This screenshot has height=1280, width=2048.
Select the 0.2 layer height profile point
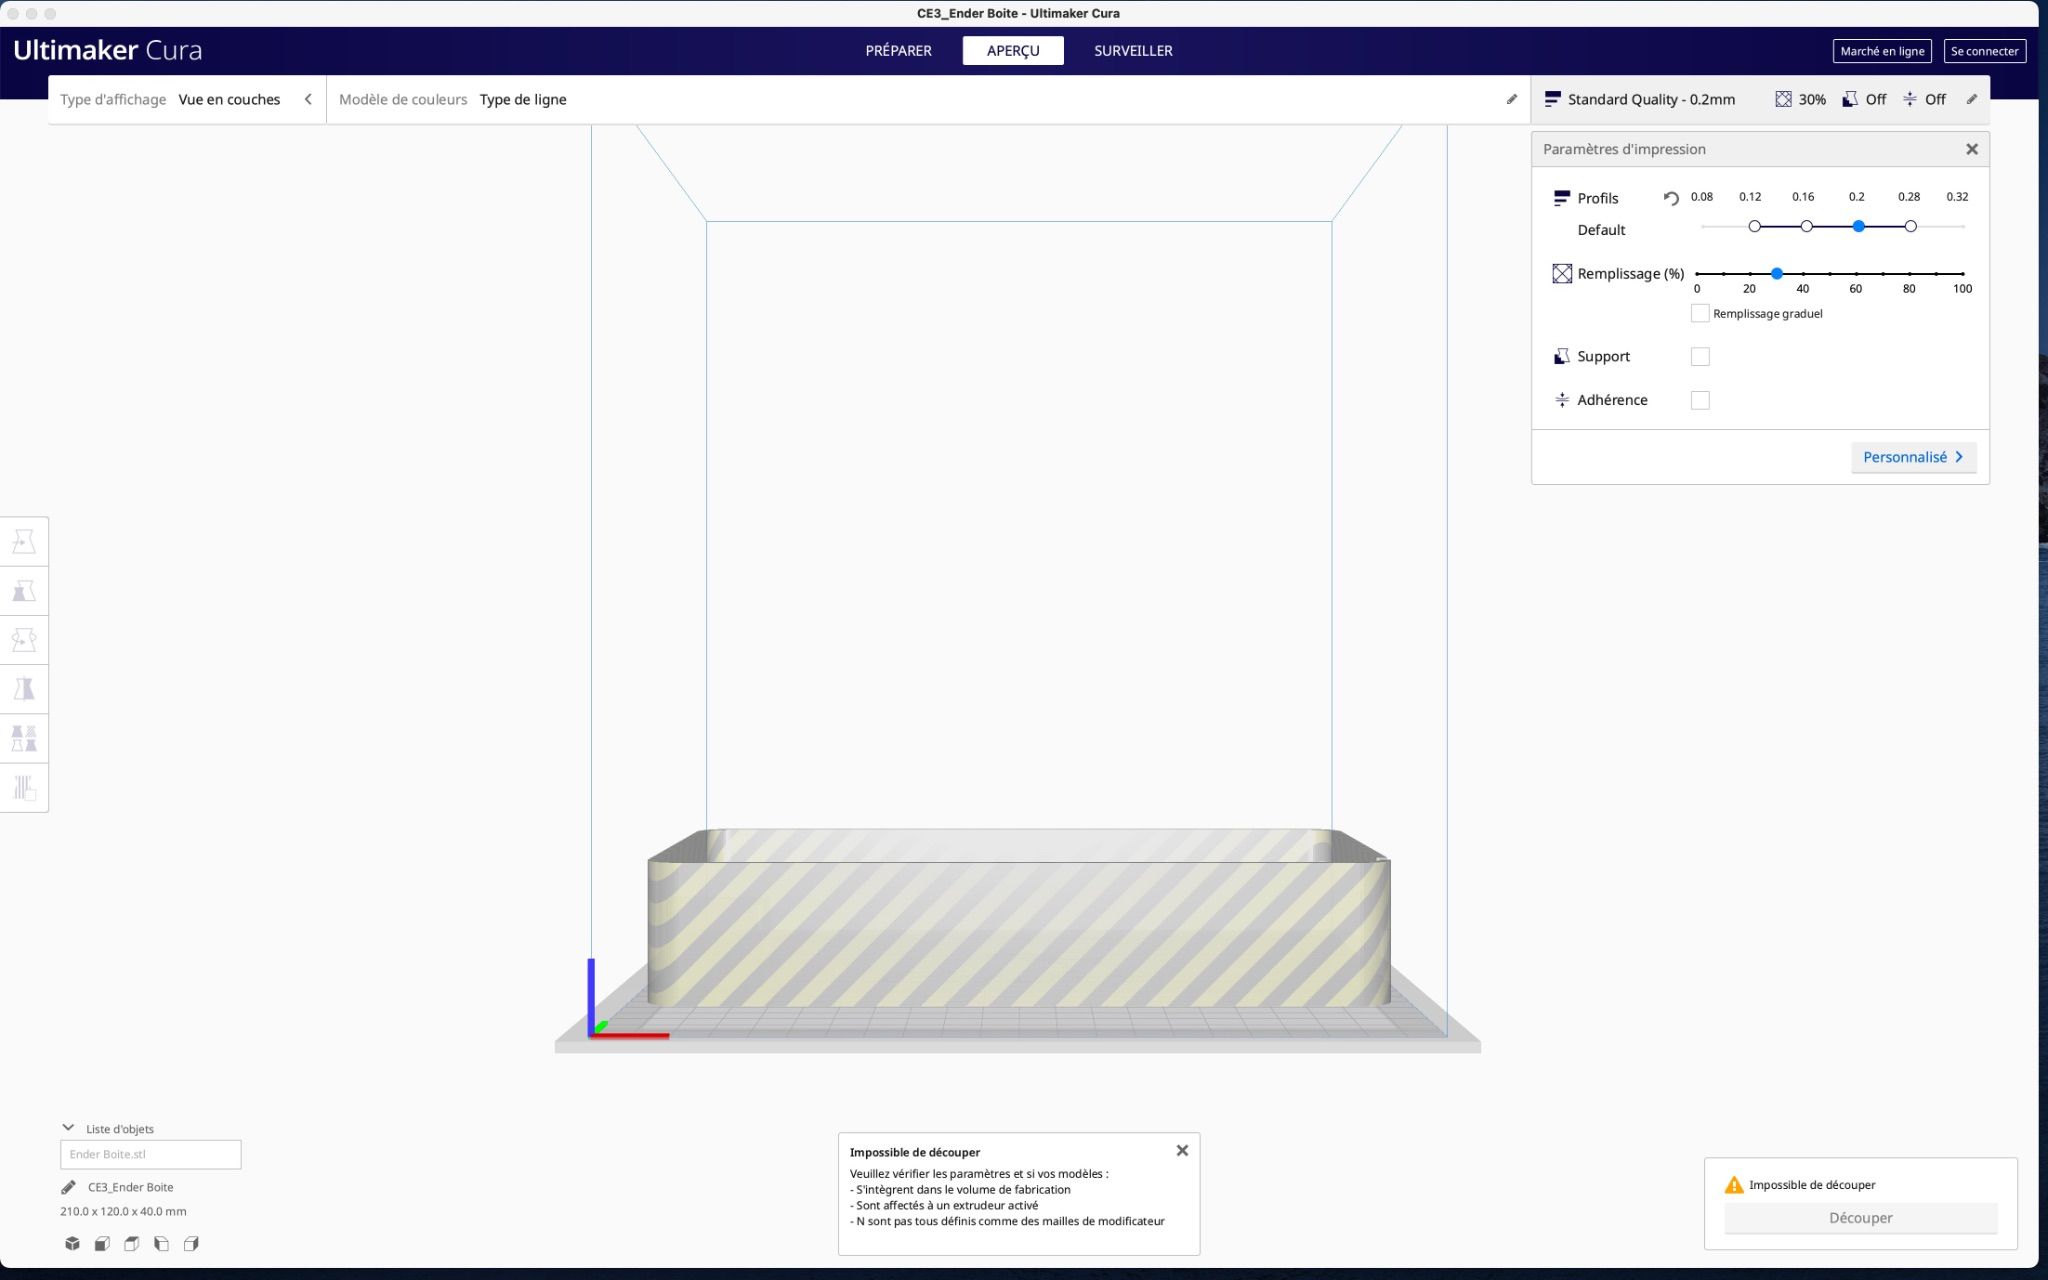pos(1858,227)
